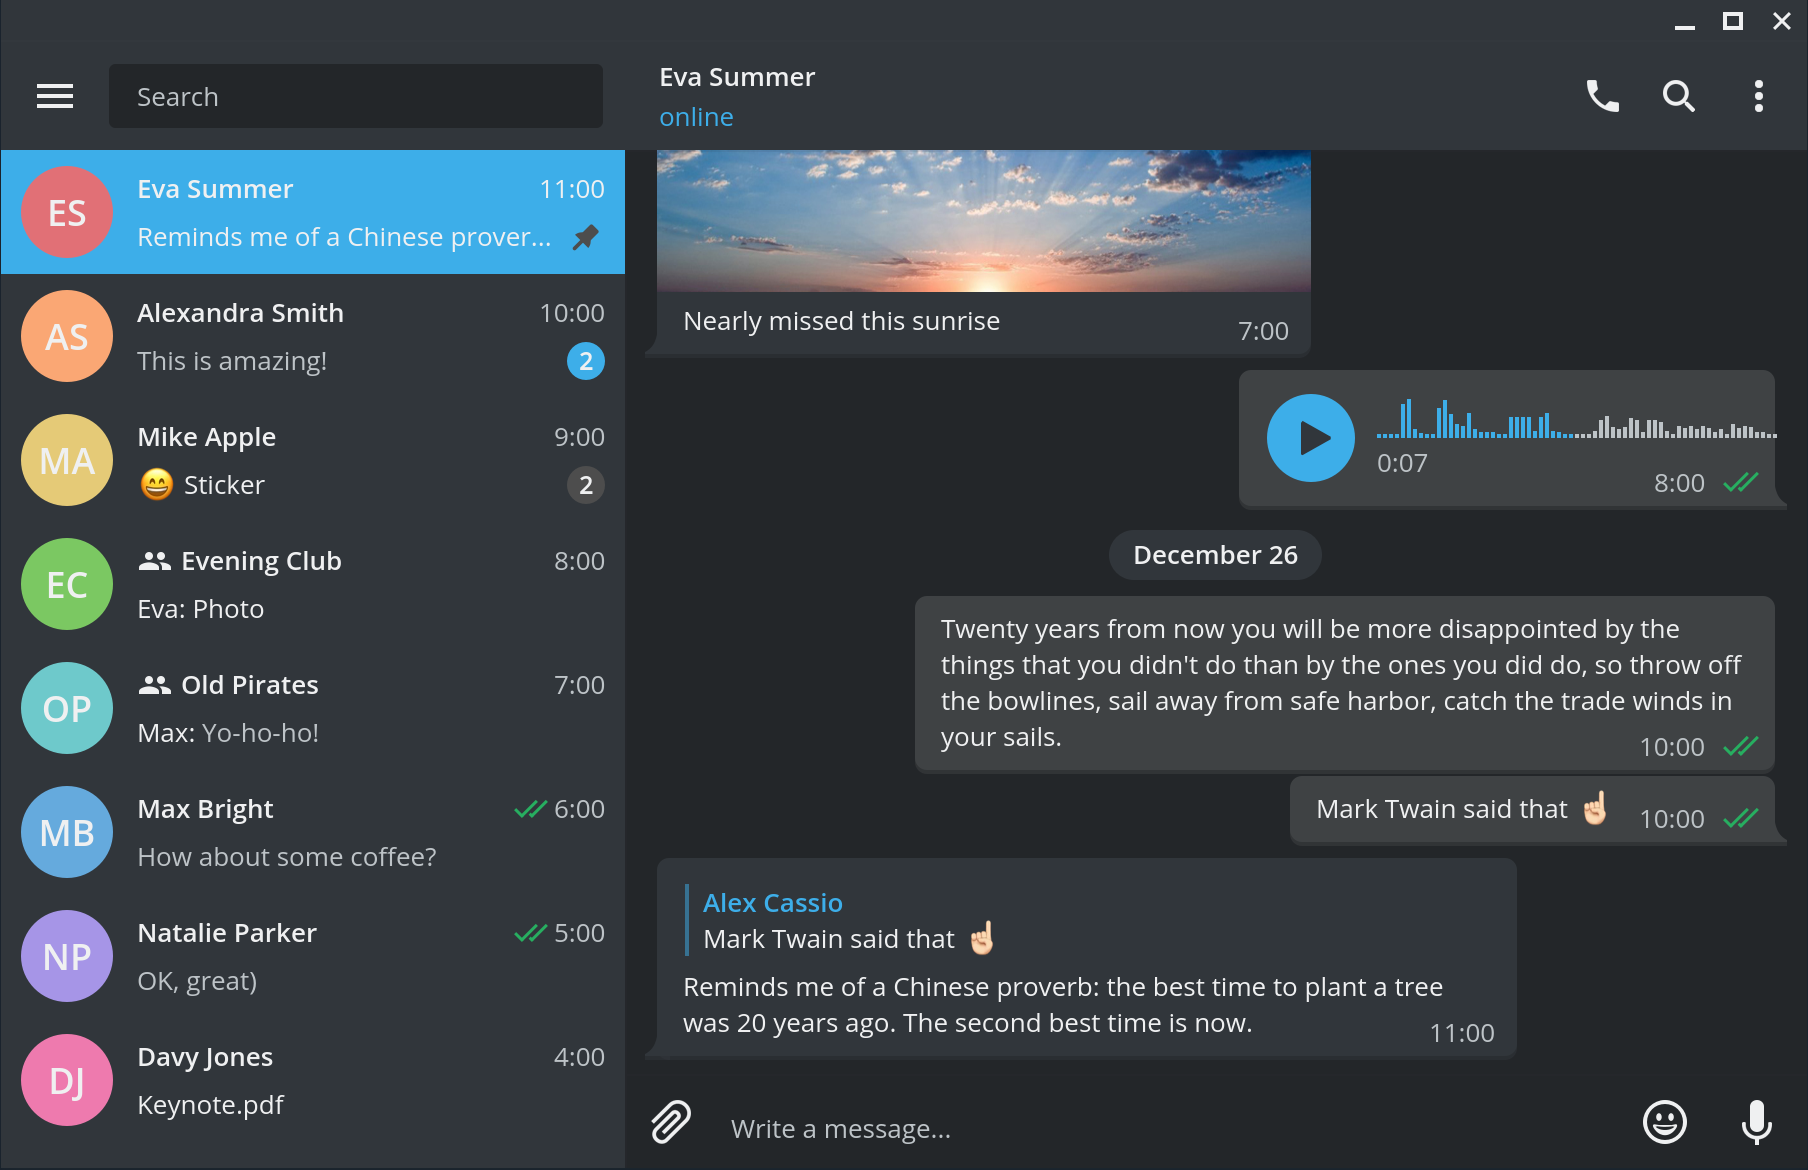Click the pin icon on Eva Summer chat

pyautogui.click(x=585, y=237)
